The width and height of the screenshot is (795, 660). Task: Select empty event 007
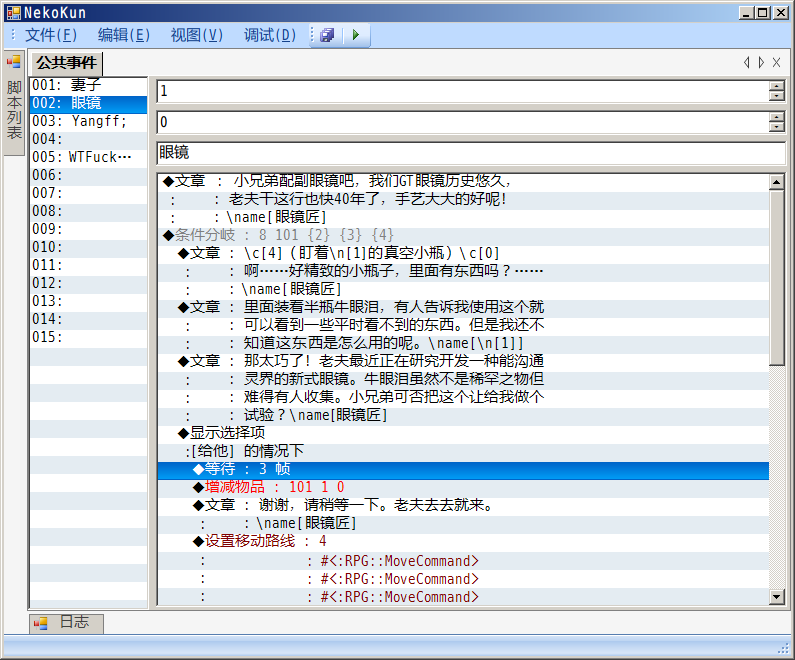(89, 193)
